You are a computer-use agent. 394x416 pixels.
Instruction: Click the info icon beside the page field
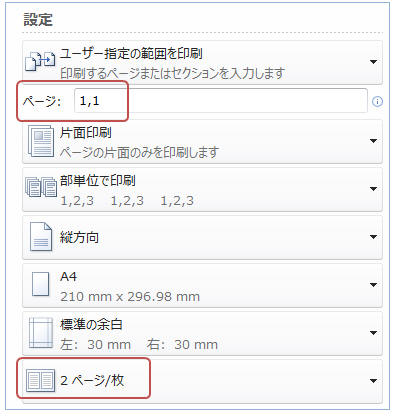pos(377,101)
